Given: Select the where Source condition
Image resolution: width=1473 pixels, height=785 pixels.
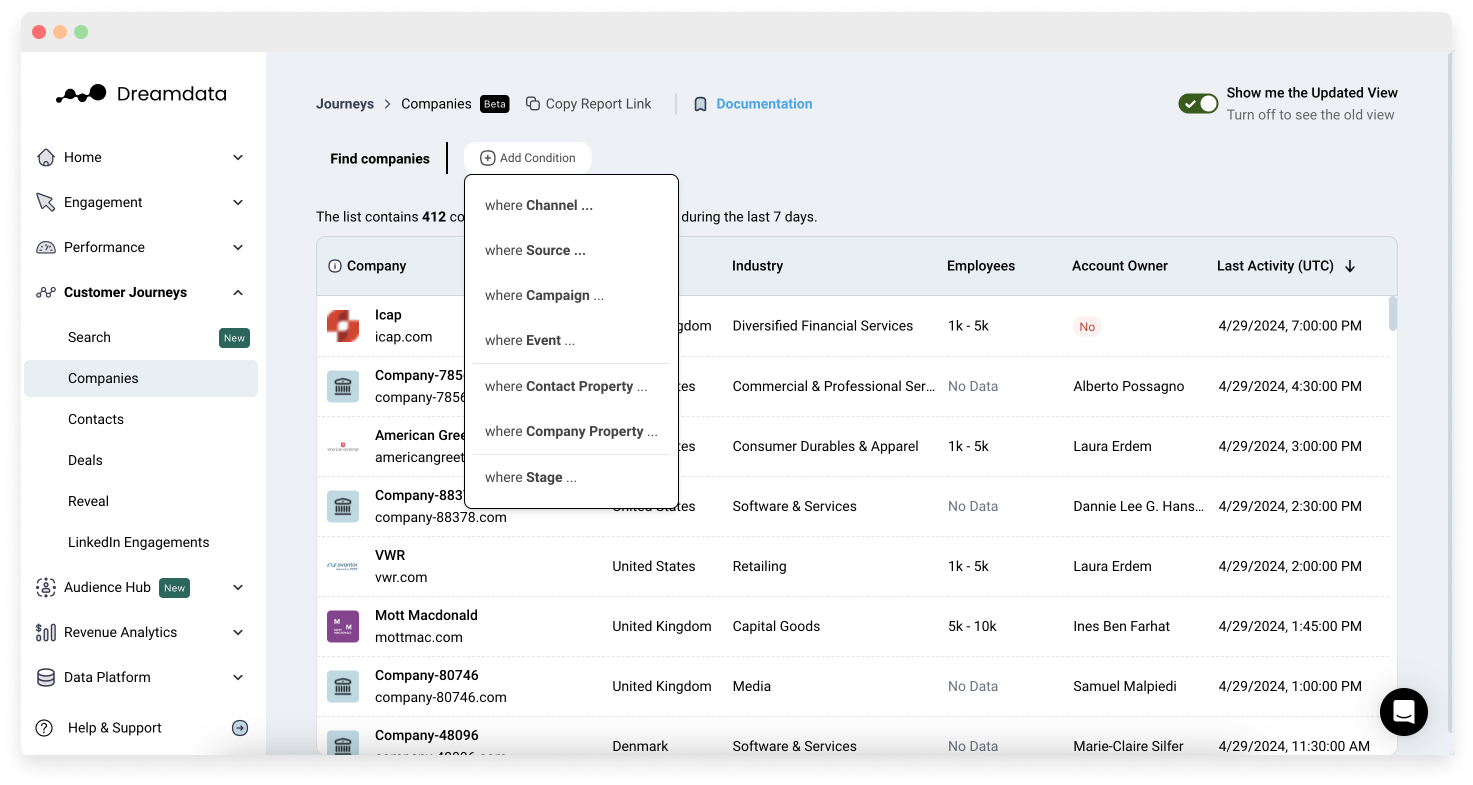Looking at the screenshot, I should coord(572,250).
